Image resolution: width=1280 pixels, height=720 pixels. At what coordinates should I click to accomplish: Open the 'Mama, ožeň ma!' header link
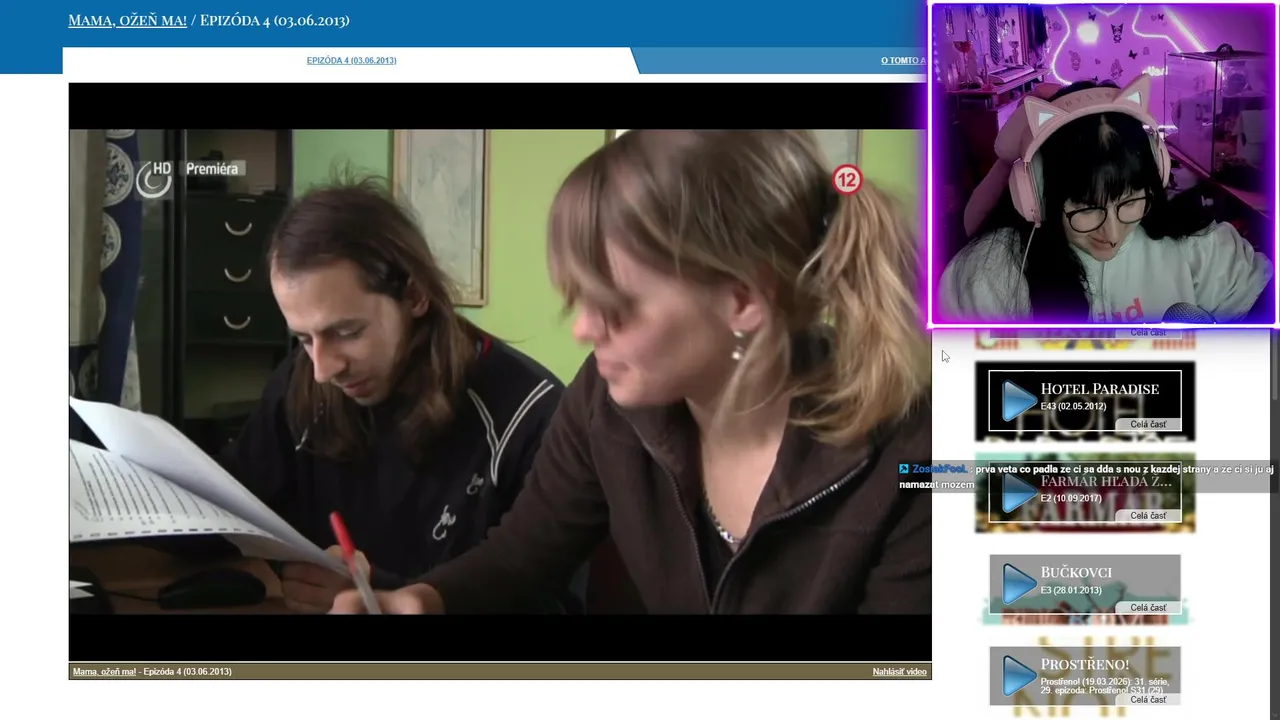click(x=127, y=20)
